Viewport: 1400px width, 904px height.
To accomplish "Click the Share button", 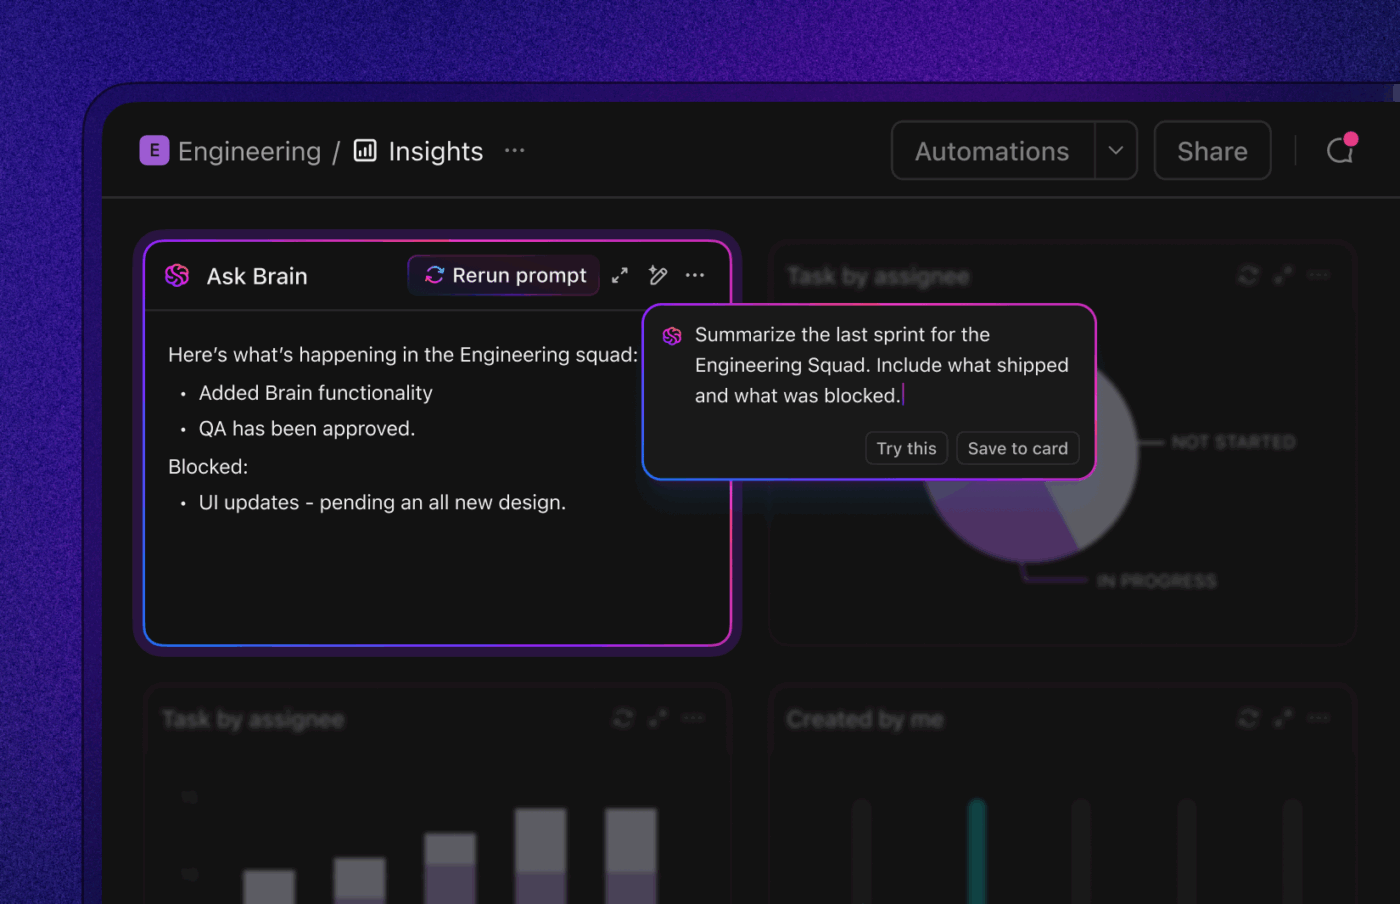I will pos(1212,151).
